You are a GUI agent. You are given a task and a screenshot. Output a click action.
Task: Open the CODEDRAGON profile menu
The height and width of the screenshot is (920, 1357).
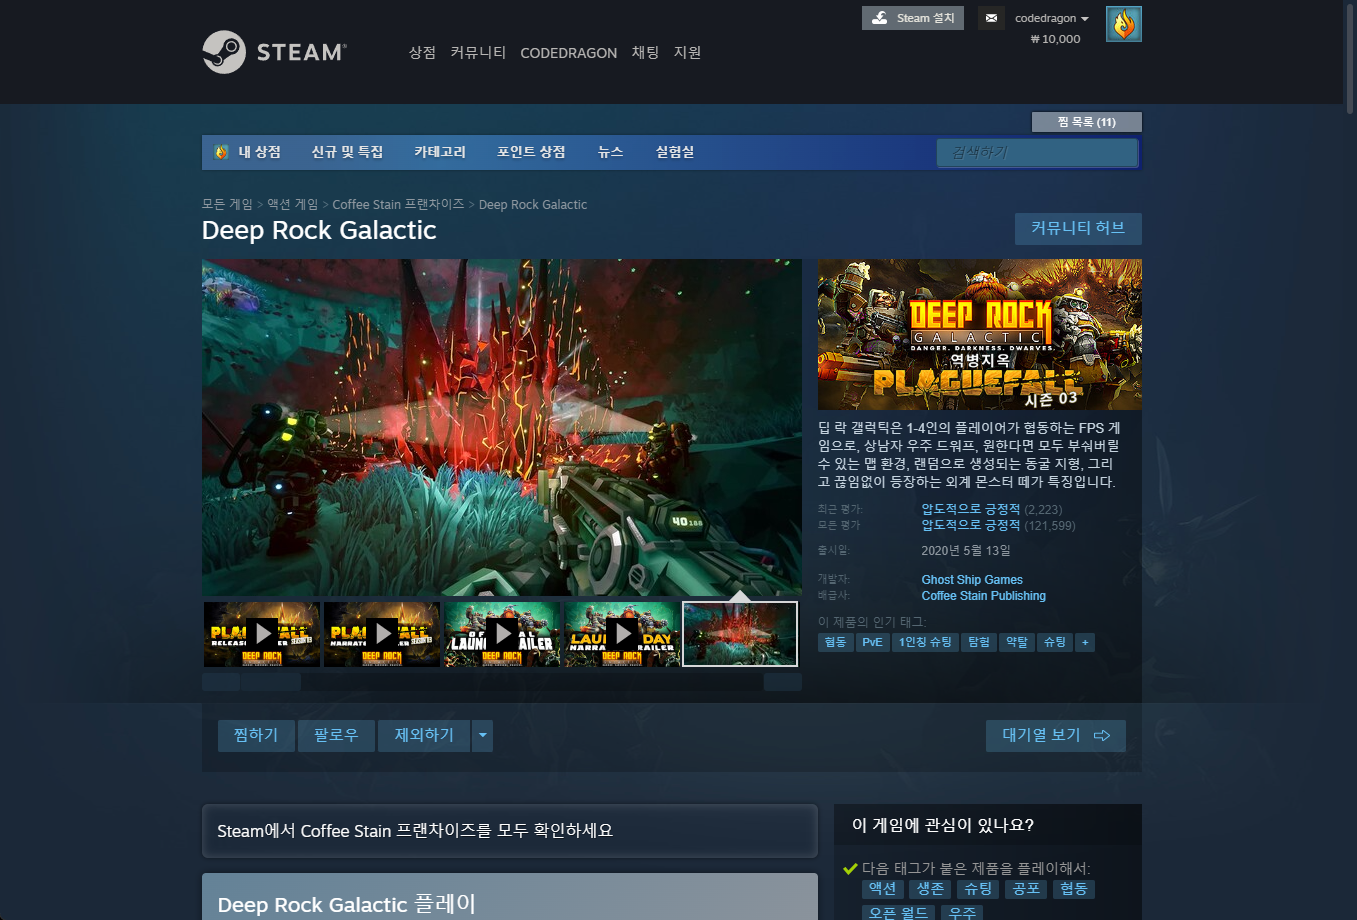(x=568, y=53)
